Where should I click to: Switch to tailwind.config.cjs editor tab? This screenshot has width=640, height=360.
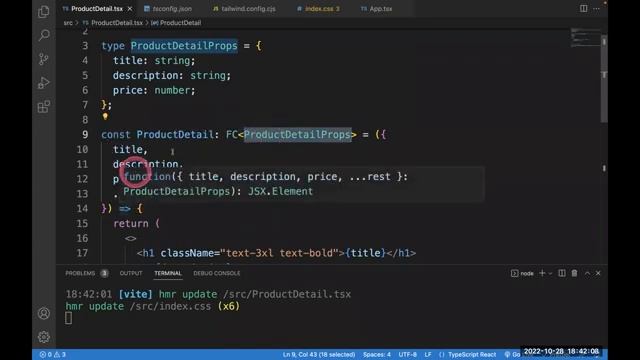tap(244, 9)
